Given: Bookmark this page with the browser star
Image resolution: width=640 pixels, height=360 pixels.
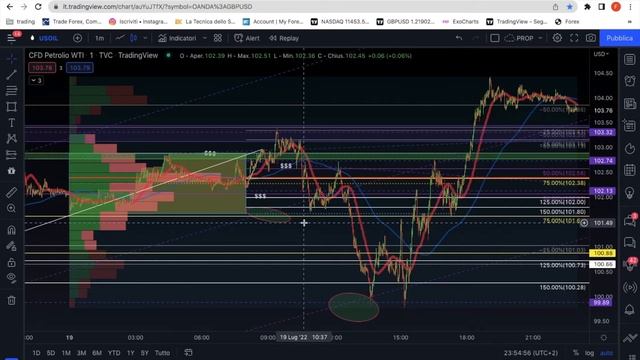Looking at the screenshot, I should pos(569,7).
